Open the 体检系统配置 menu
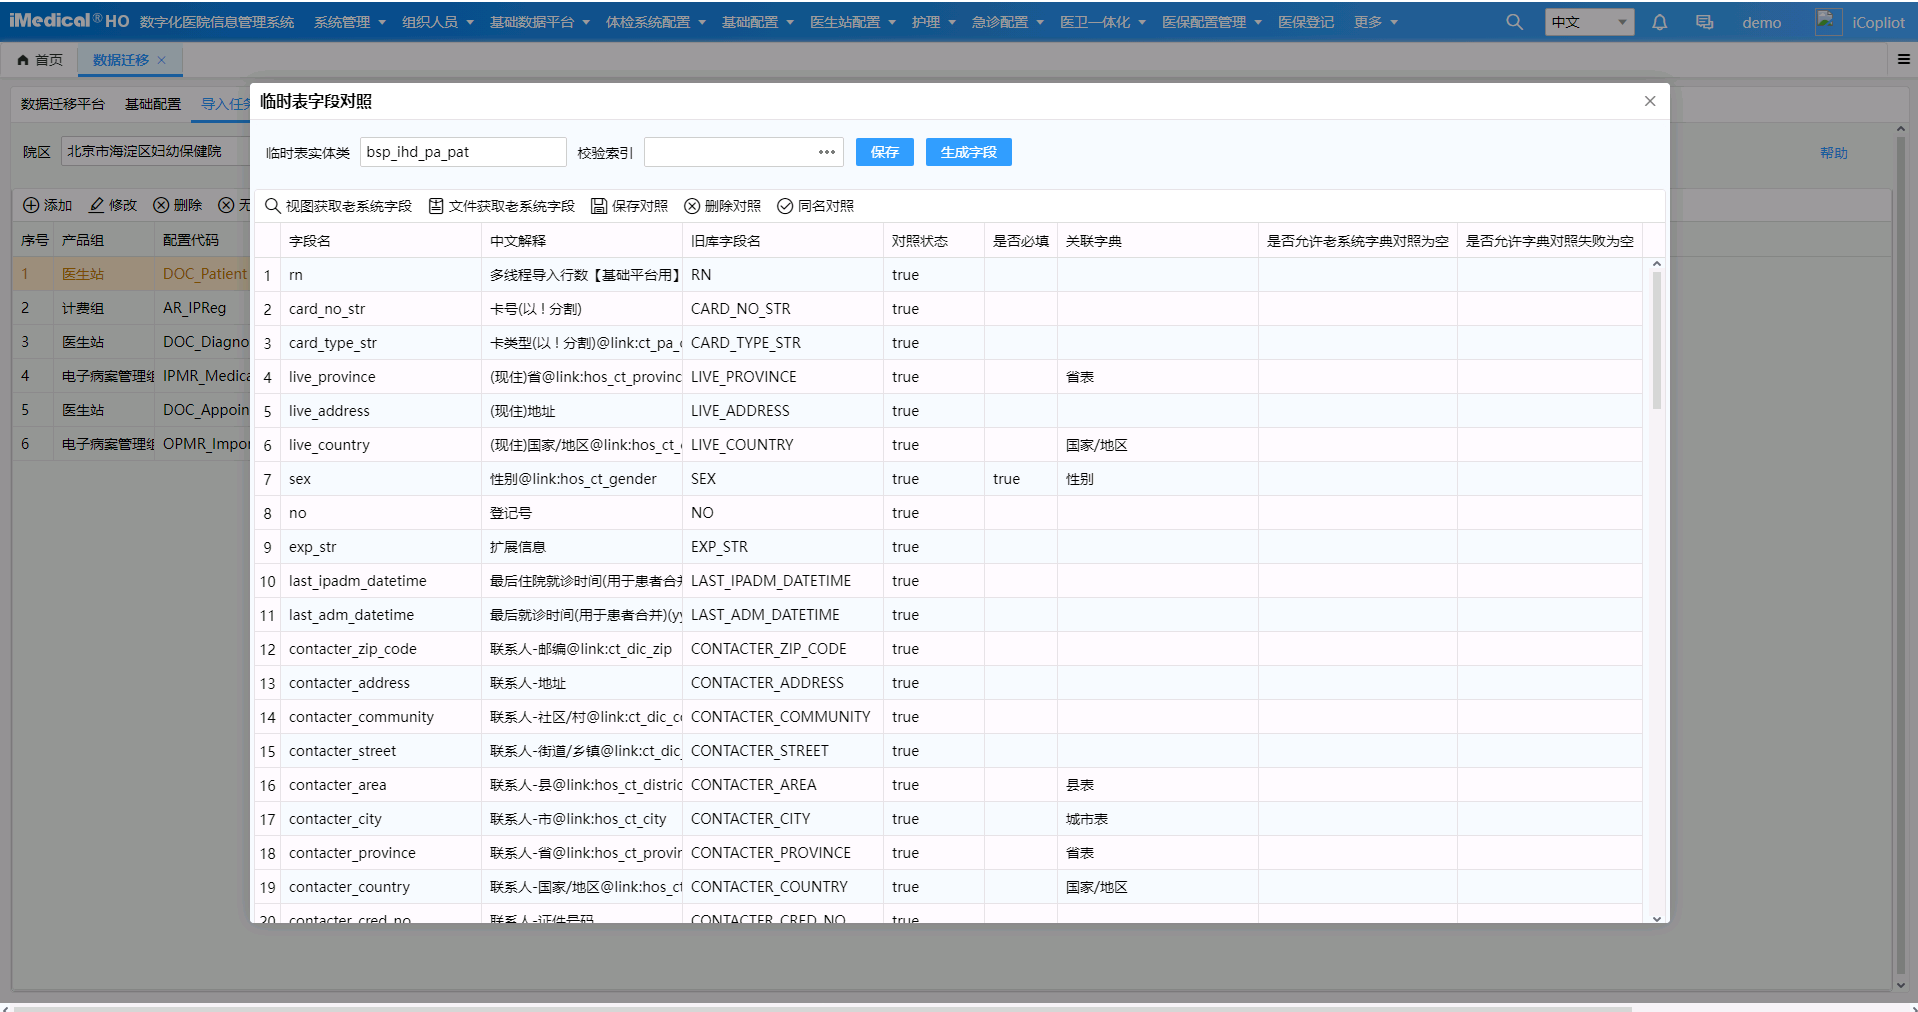Image resolution: width=1918 pixels, height=1012 pixels. (x=655, y=22)
